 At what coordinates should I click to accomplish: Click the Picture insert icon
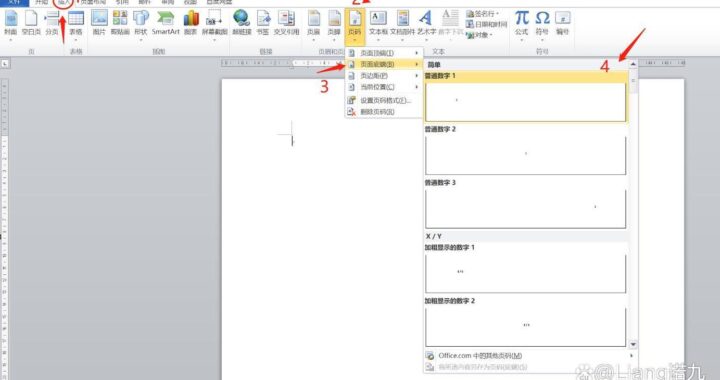pos(99,23)
